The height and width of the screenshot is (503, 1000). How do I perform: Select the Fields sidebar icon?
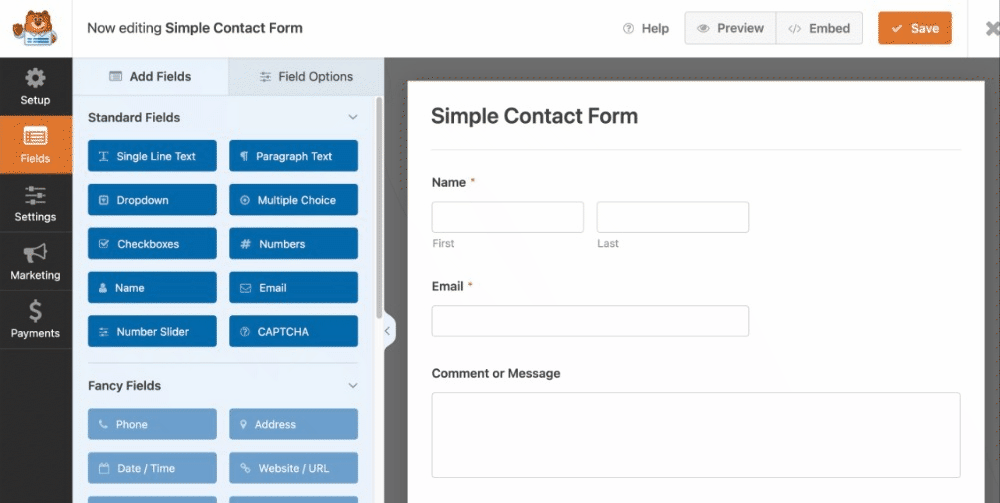pyautogui.click(x=36, y=145)
